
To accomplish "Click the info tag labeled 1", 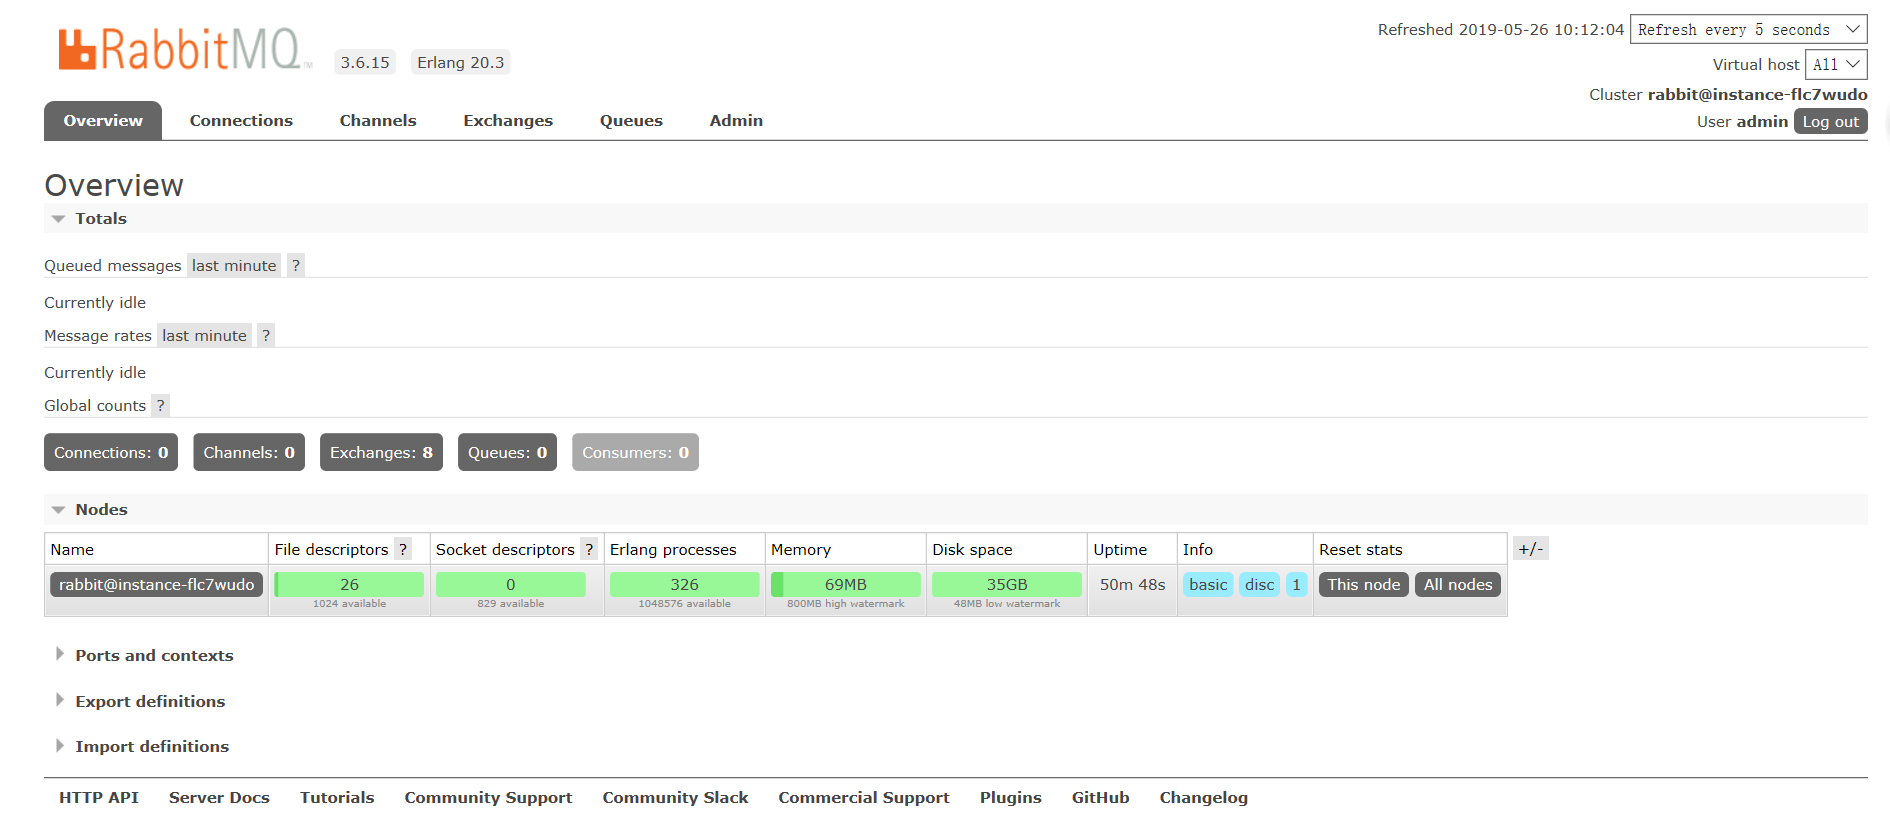I will (x=1296, y=584).
